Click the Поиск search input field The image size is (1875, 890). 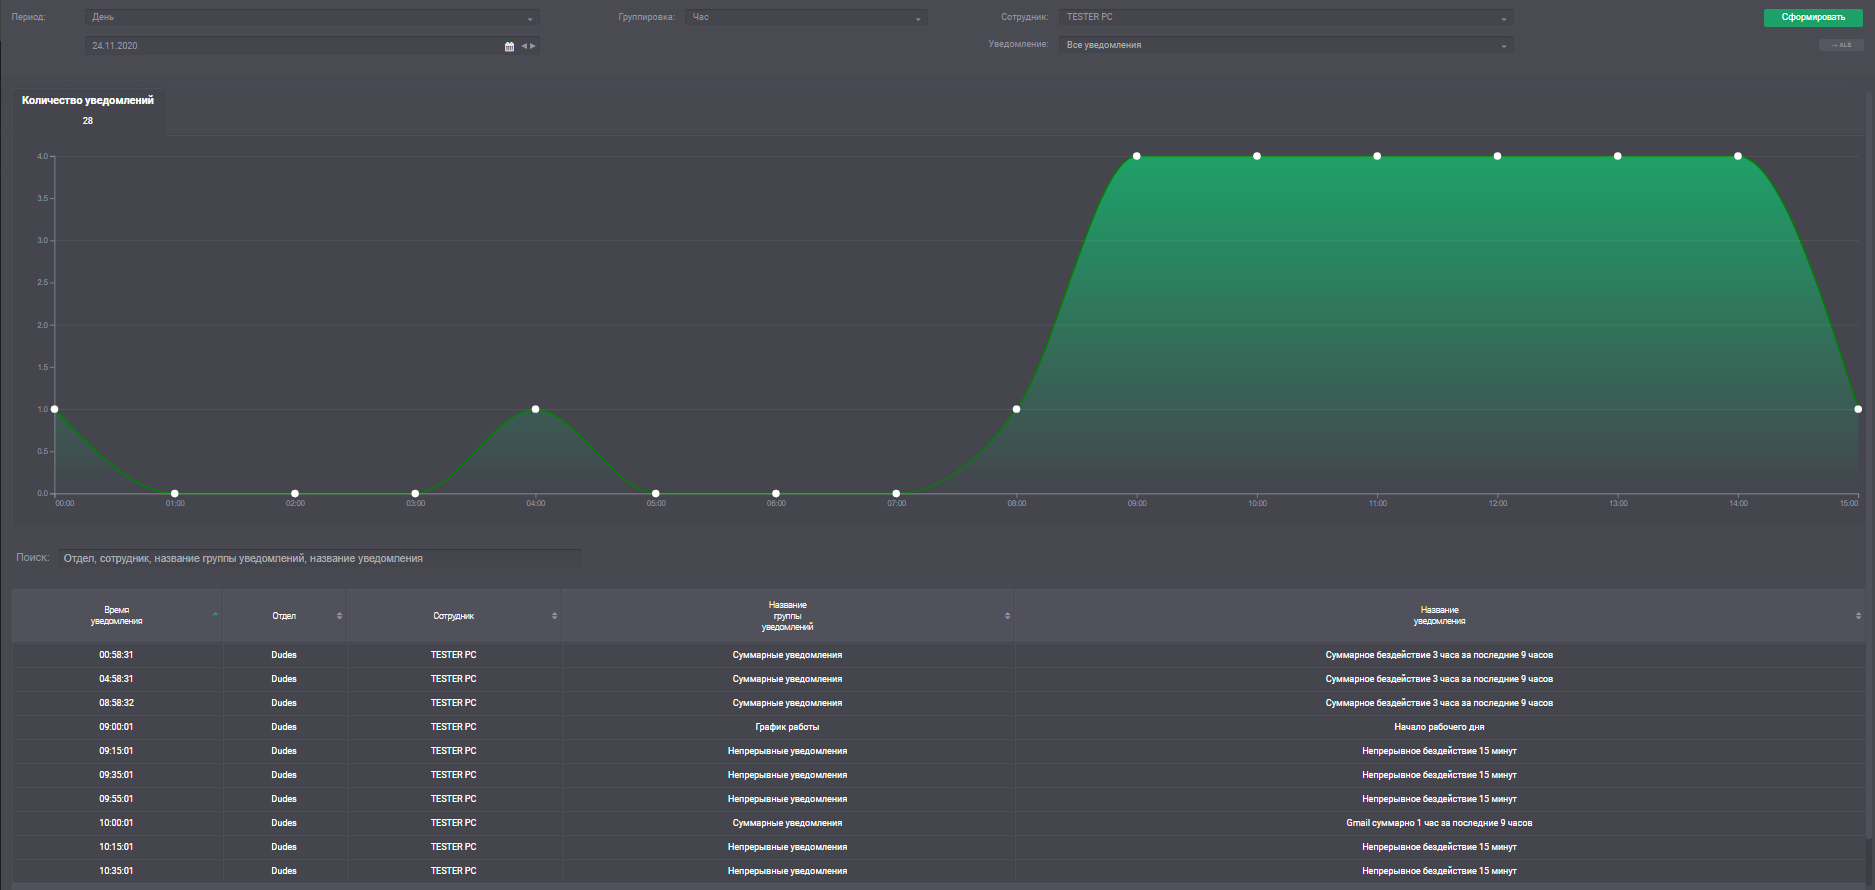(x=320, y=558)
